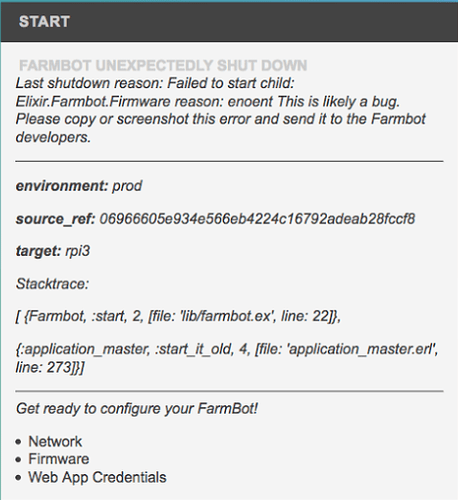Select the Stacktrace heading
This screenshot has height=500, width=458.
pos(52,284)
